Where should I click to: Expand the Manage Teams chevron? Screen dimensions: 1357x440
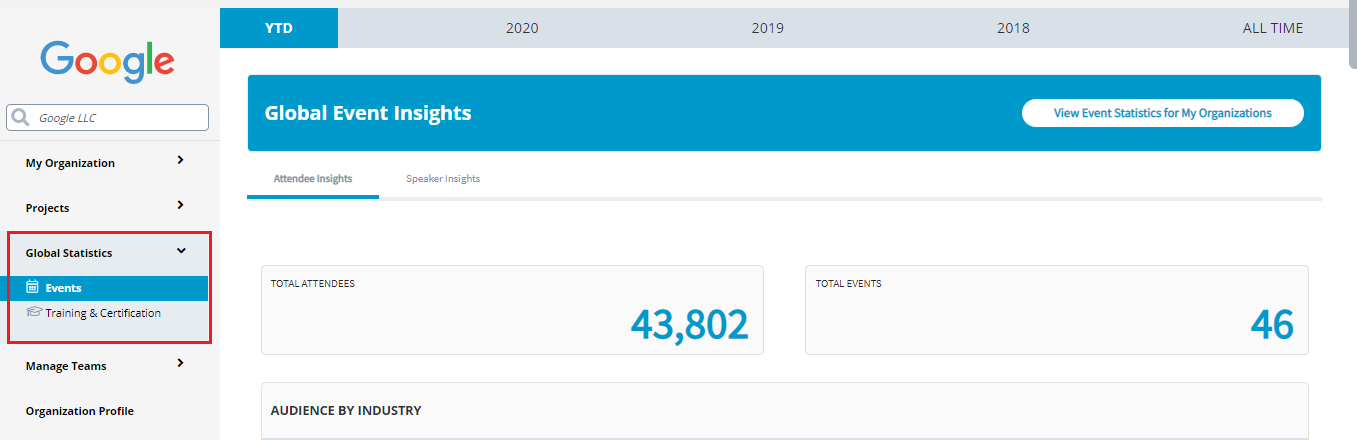[x=180, y=362]
